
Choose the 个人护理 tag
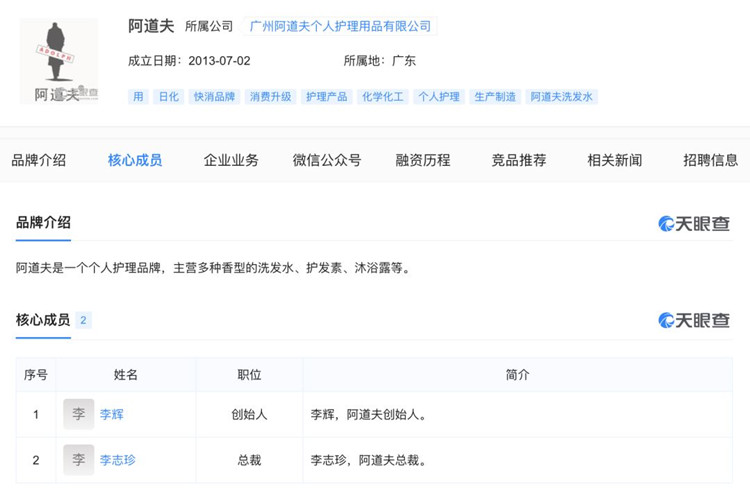tap(439, 97)
